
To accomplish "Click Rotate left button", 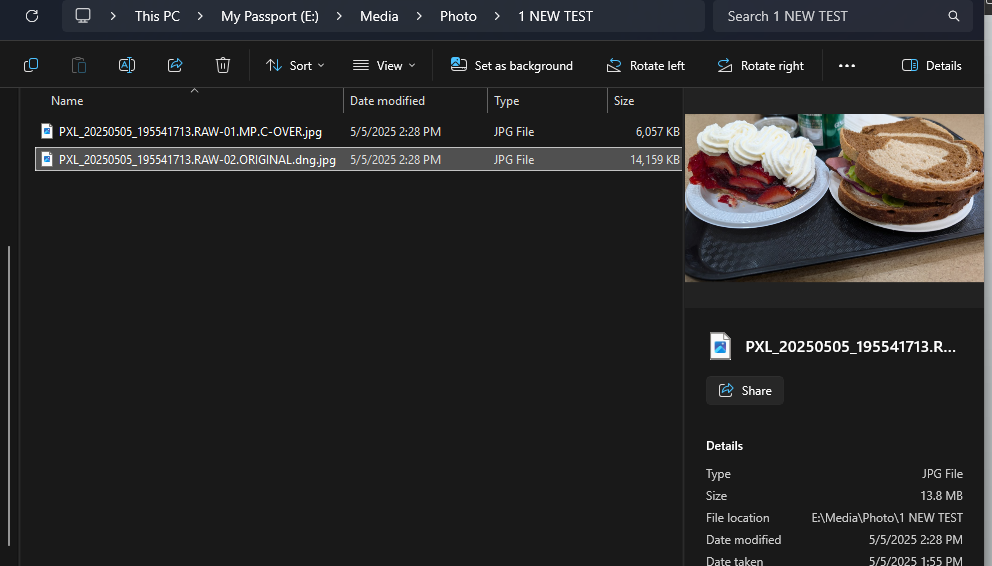I will click(x=645, y=65).
